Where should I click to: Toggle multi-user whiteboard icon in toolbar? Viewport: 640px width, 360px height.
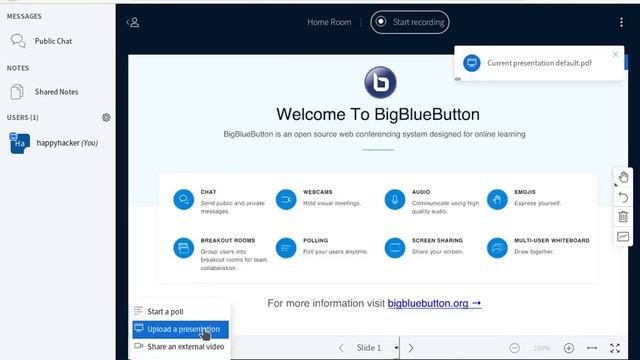point(623,236)
